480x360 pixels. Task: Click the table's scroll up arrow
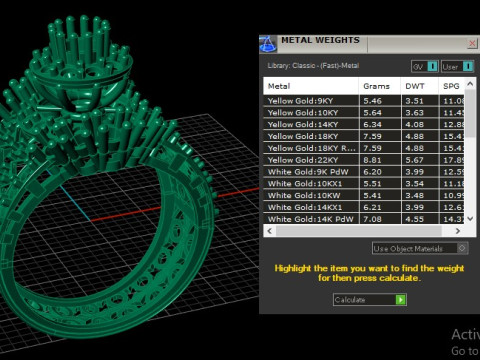pos(470,84)
